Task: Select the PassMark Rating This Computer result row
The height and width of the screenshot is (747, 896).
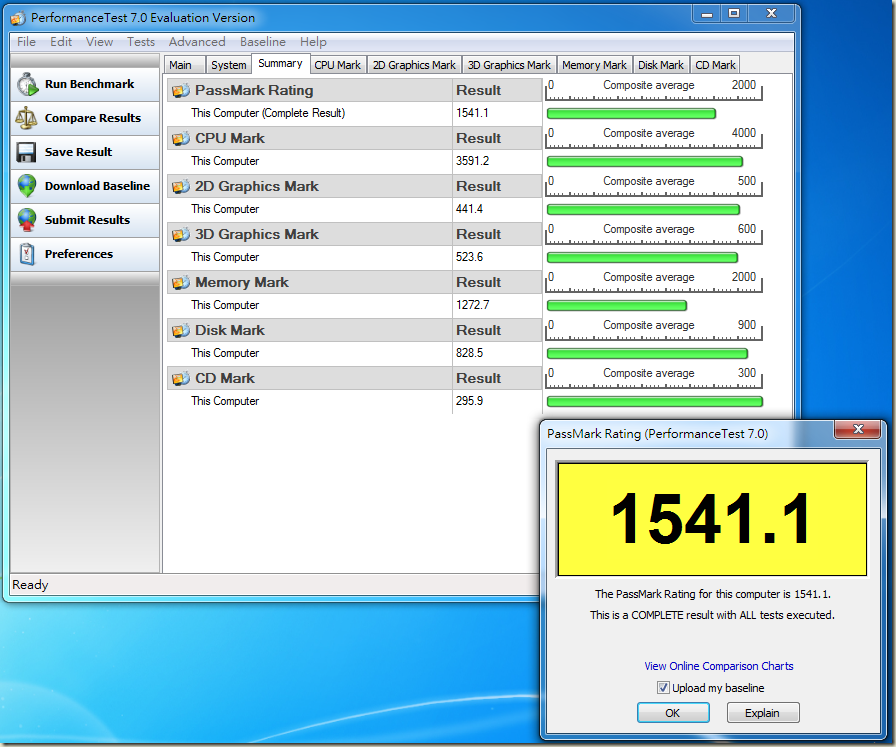Action: [x=268, y=113]
